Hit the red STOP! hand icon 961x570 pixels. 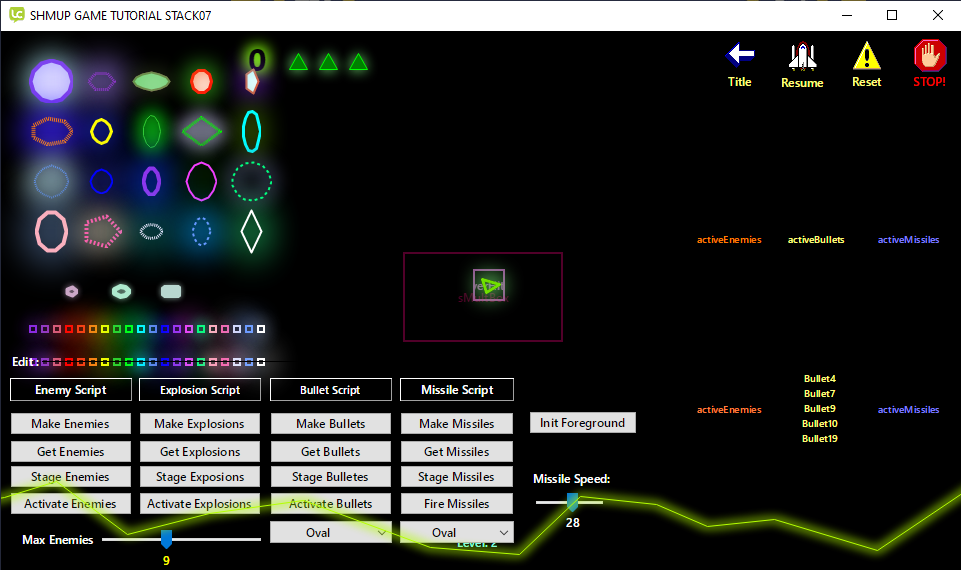(x=929, y=55)
